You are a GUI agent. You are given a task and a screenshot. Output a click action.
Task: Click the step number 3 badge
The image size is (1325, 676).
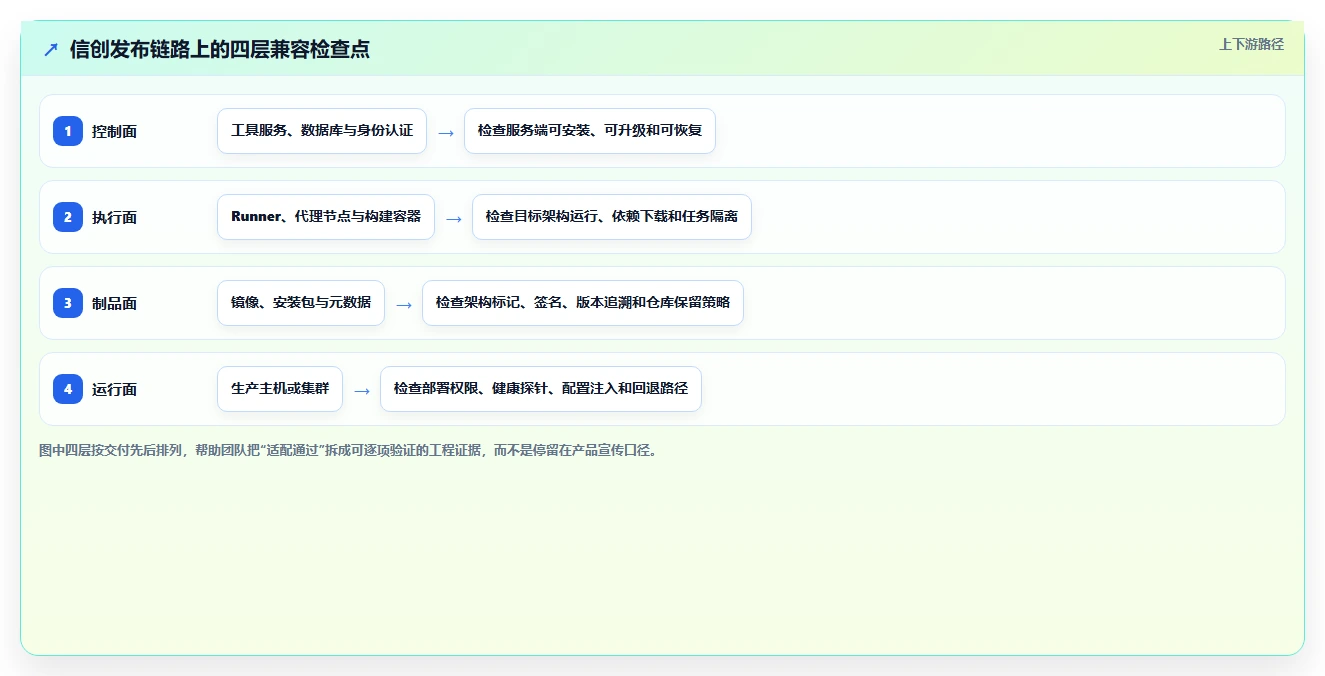68,303
